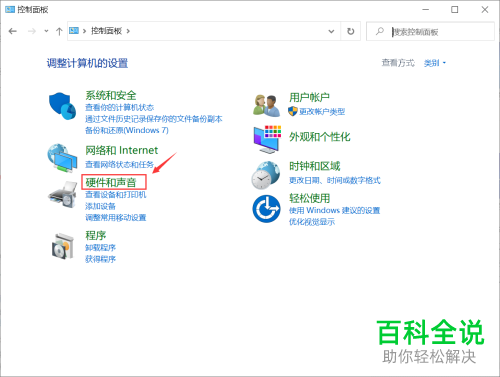Open 通过文件历史记录保存你的文件备份副本 link

pyautogui.click(x=154, y=119)
